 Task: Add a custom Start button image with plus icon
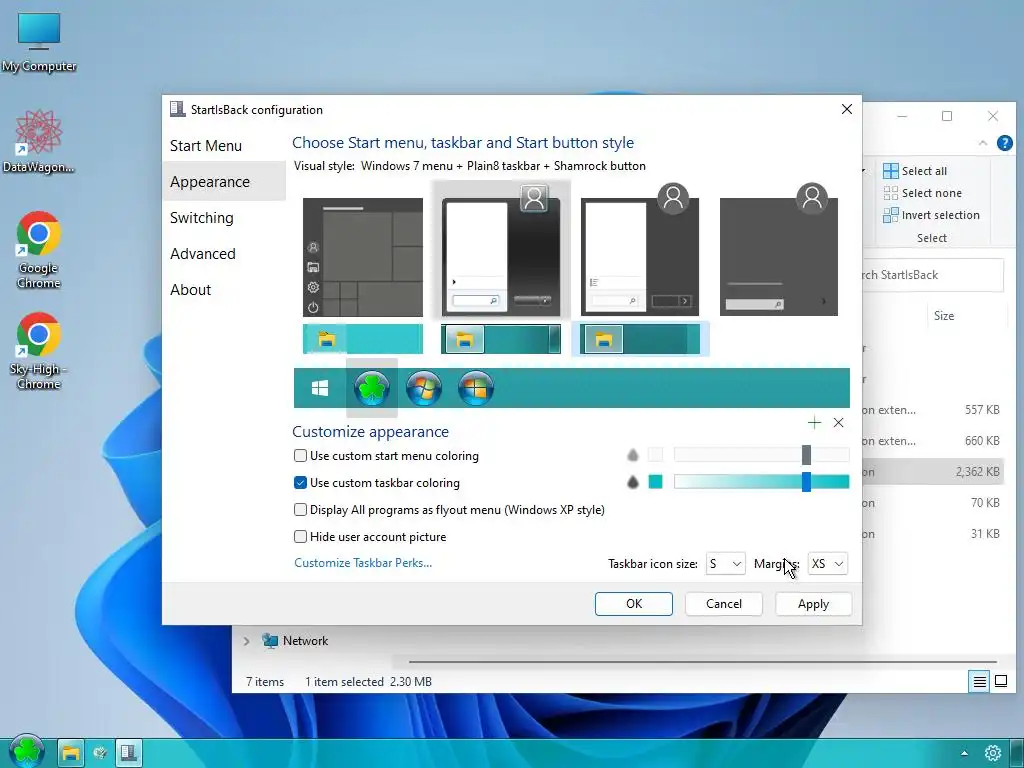pyautogui.click(x=814, y=423)
